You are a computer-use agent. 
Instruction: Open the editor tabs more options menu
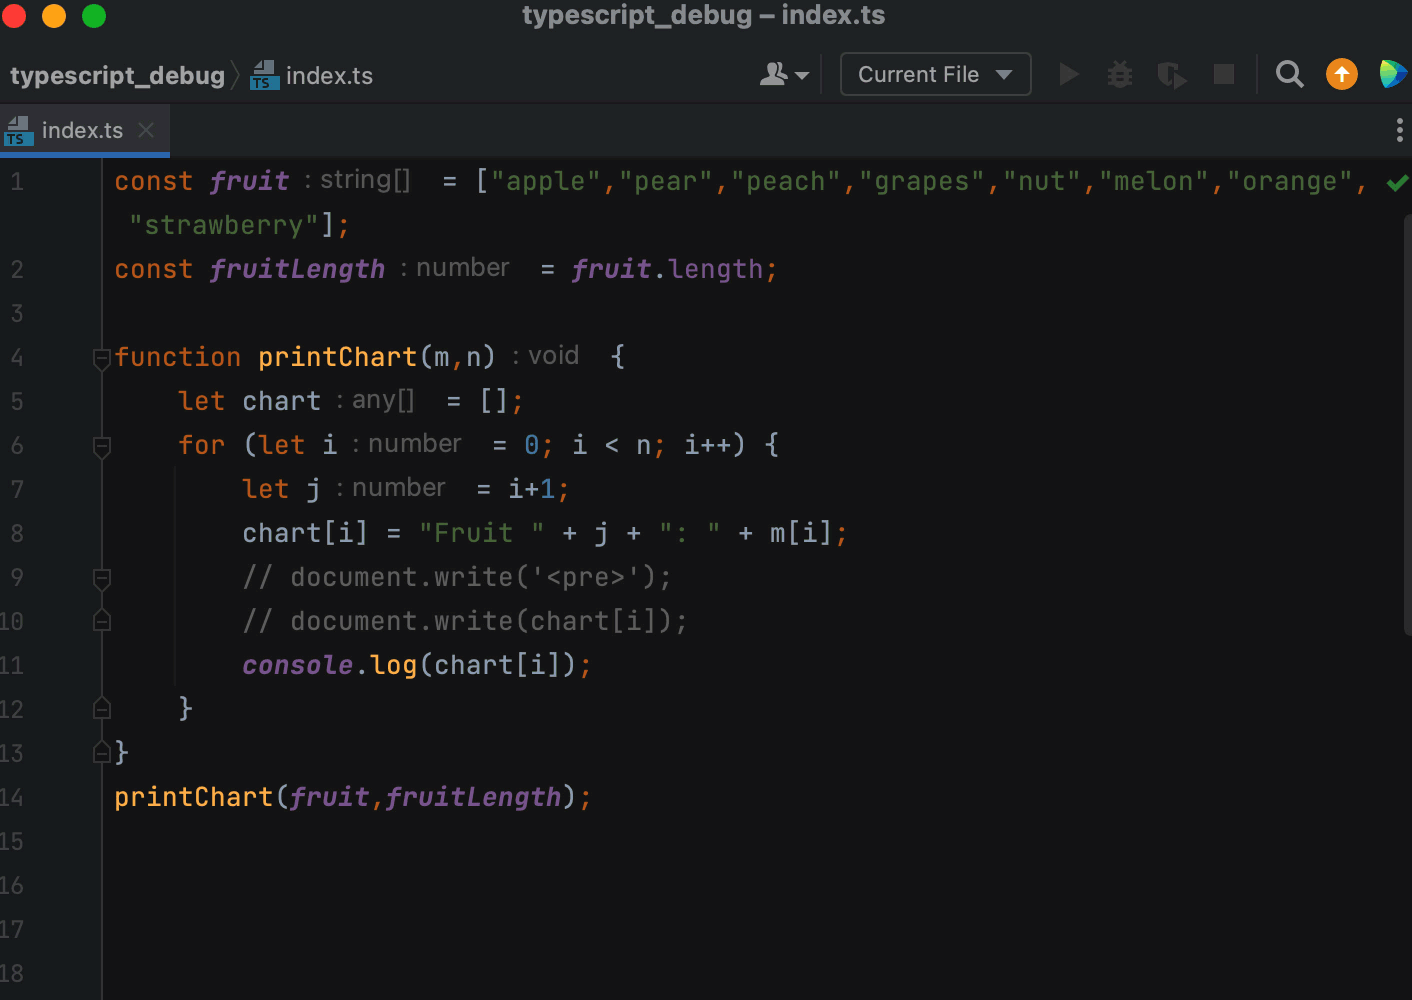pos(1398,130)
